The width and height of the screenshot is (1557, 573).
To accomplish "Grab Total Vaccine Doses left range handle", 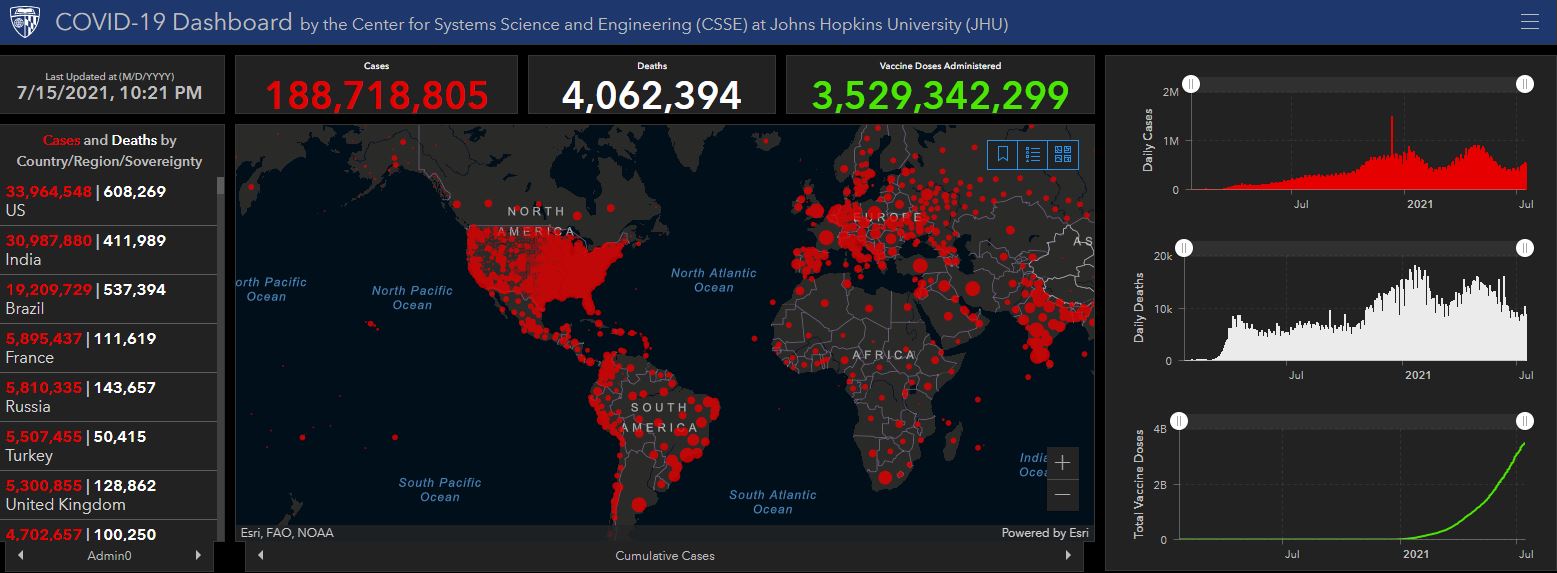I will (1180, 421).
